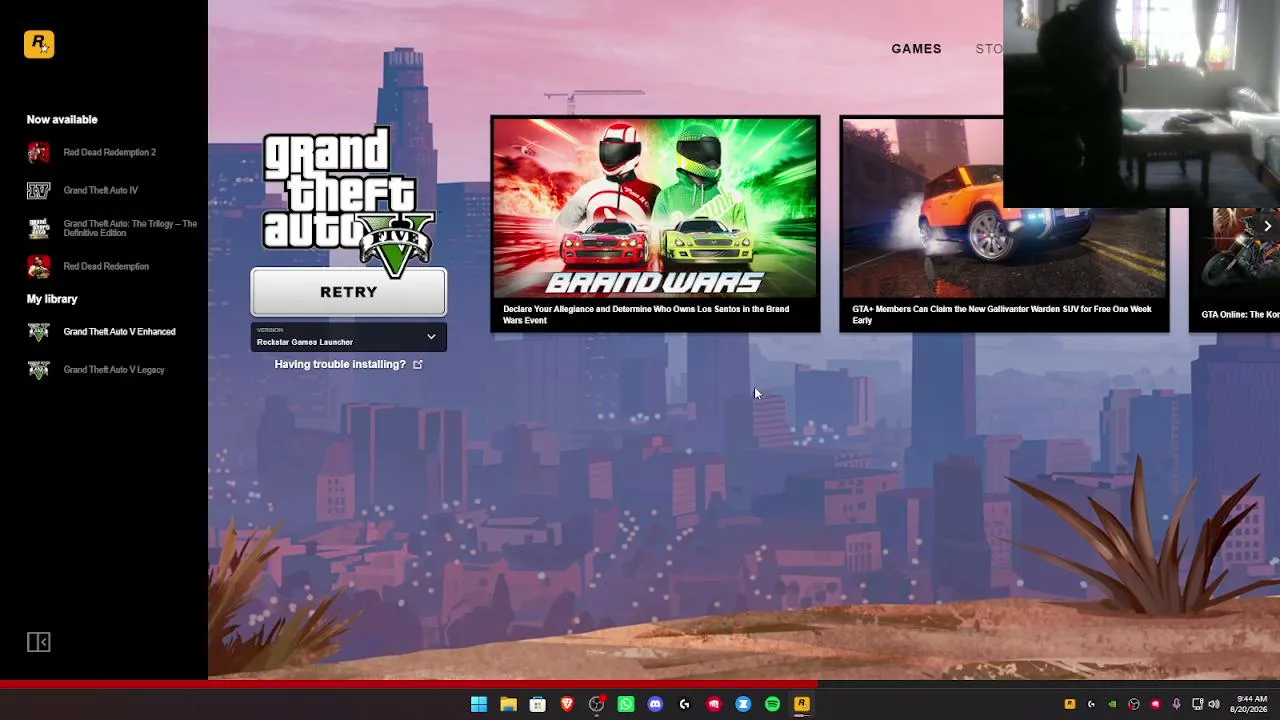Open the clock and date in the taskbar
Screen dimensions: 1280x720
click(x=1251, y=704)
